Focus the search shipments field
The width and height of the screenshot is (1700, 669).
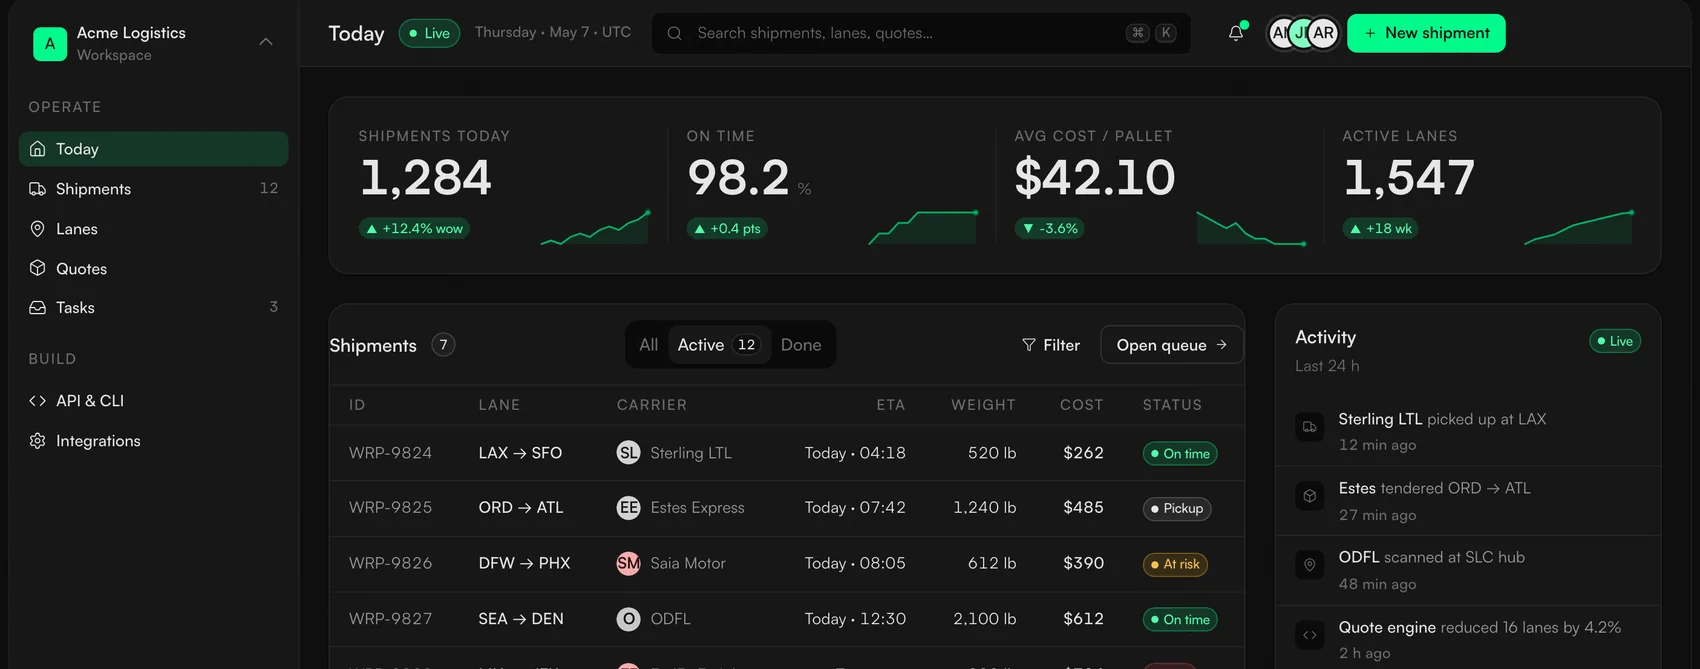921,33
